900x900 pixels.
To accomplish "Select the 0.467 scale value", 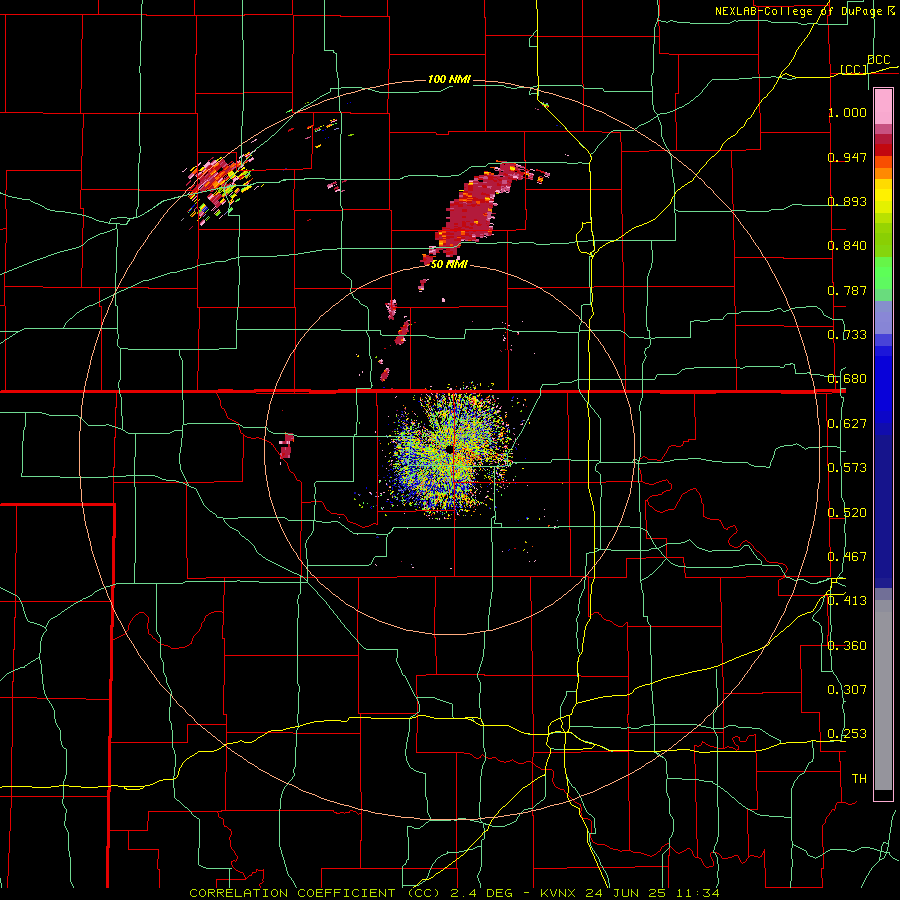I will 847,557.
